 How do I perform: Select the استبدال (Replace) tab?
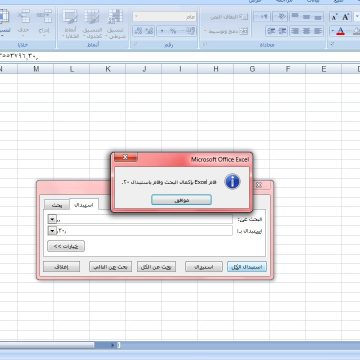(x=84, y=204)
